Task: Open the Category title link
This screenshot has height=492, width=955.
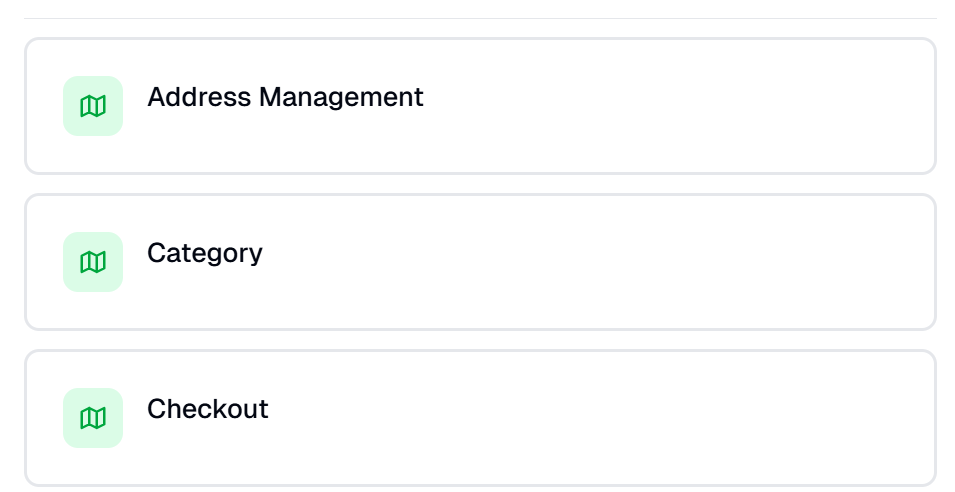Action: [x=204, y=253]
